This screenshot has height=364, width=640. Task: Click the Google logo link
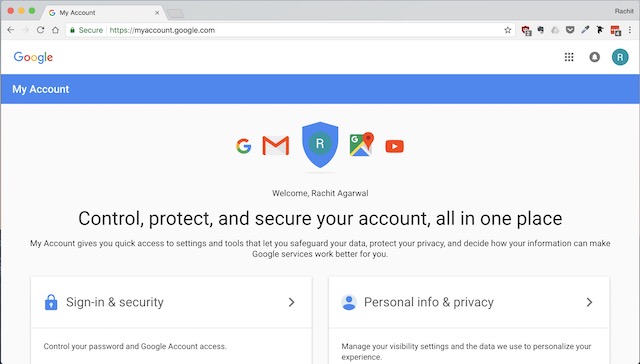click(x=33, y=58)
